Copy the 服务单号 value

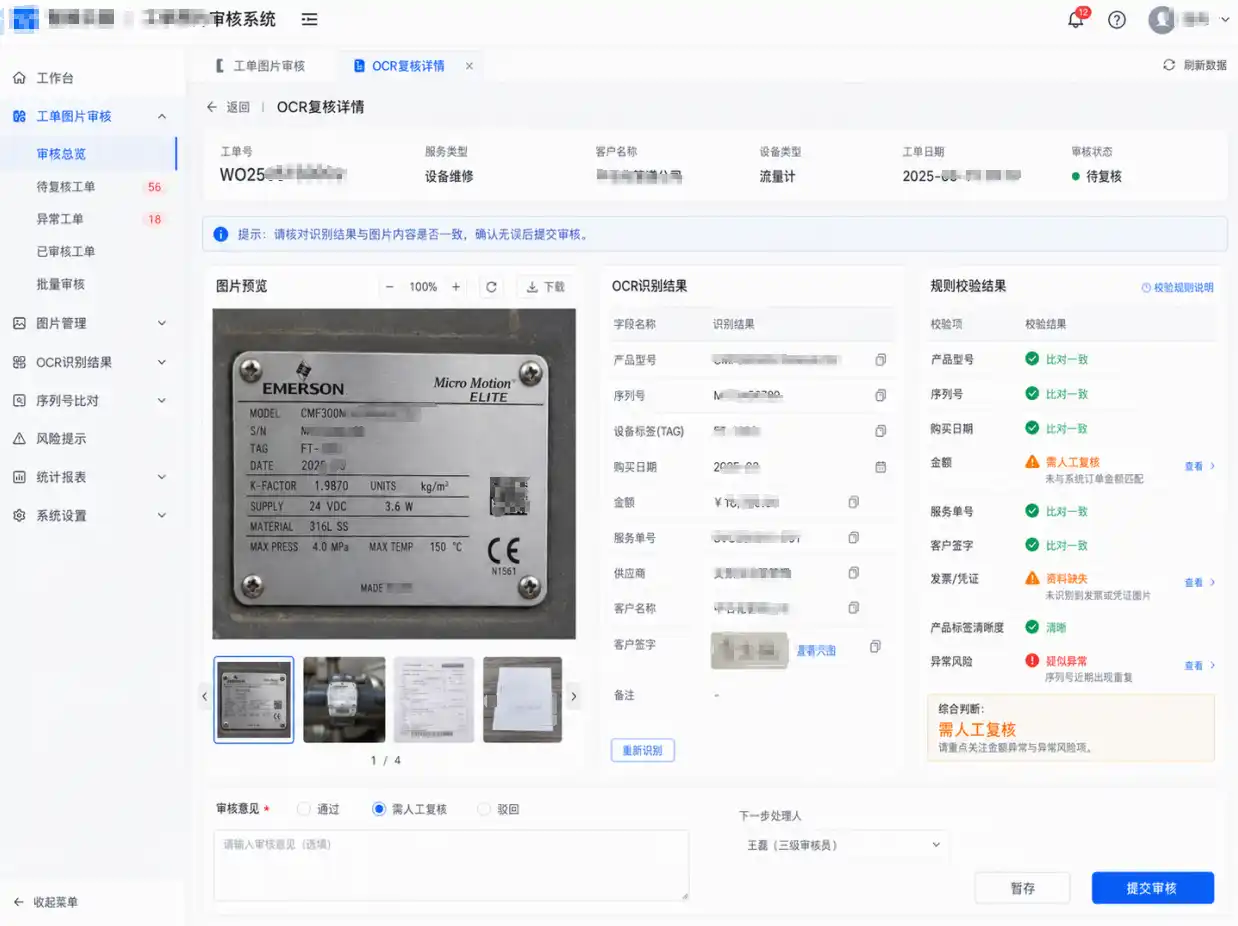[x=853, y=538]
